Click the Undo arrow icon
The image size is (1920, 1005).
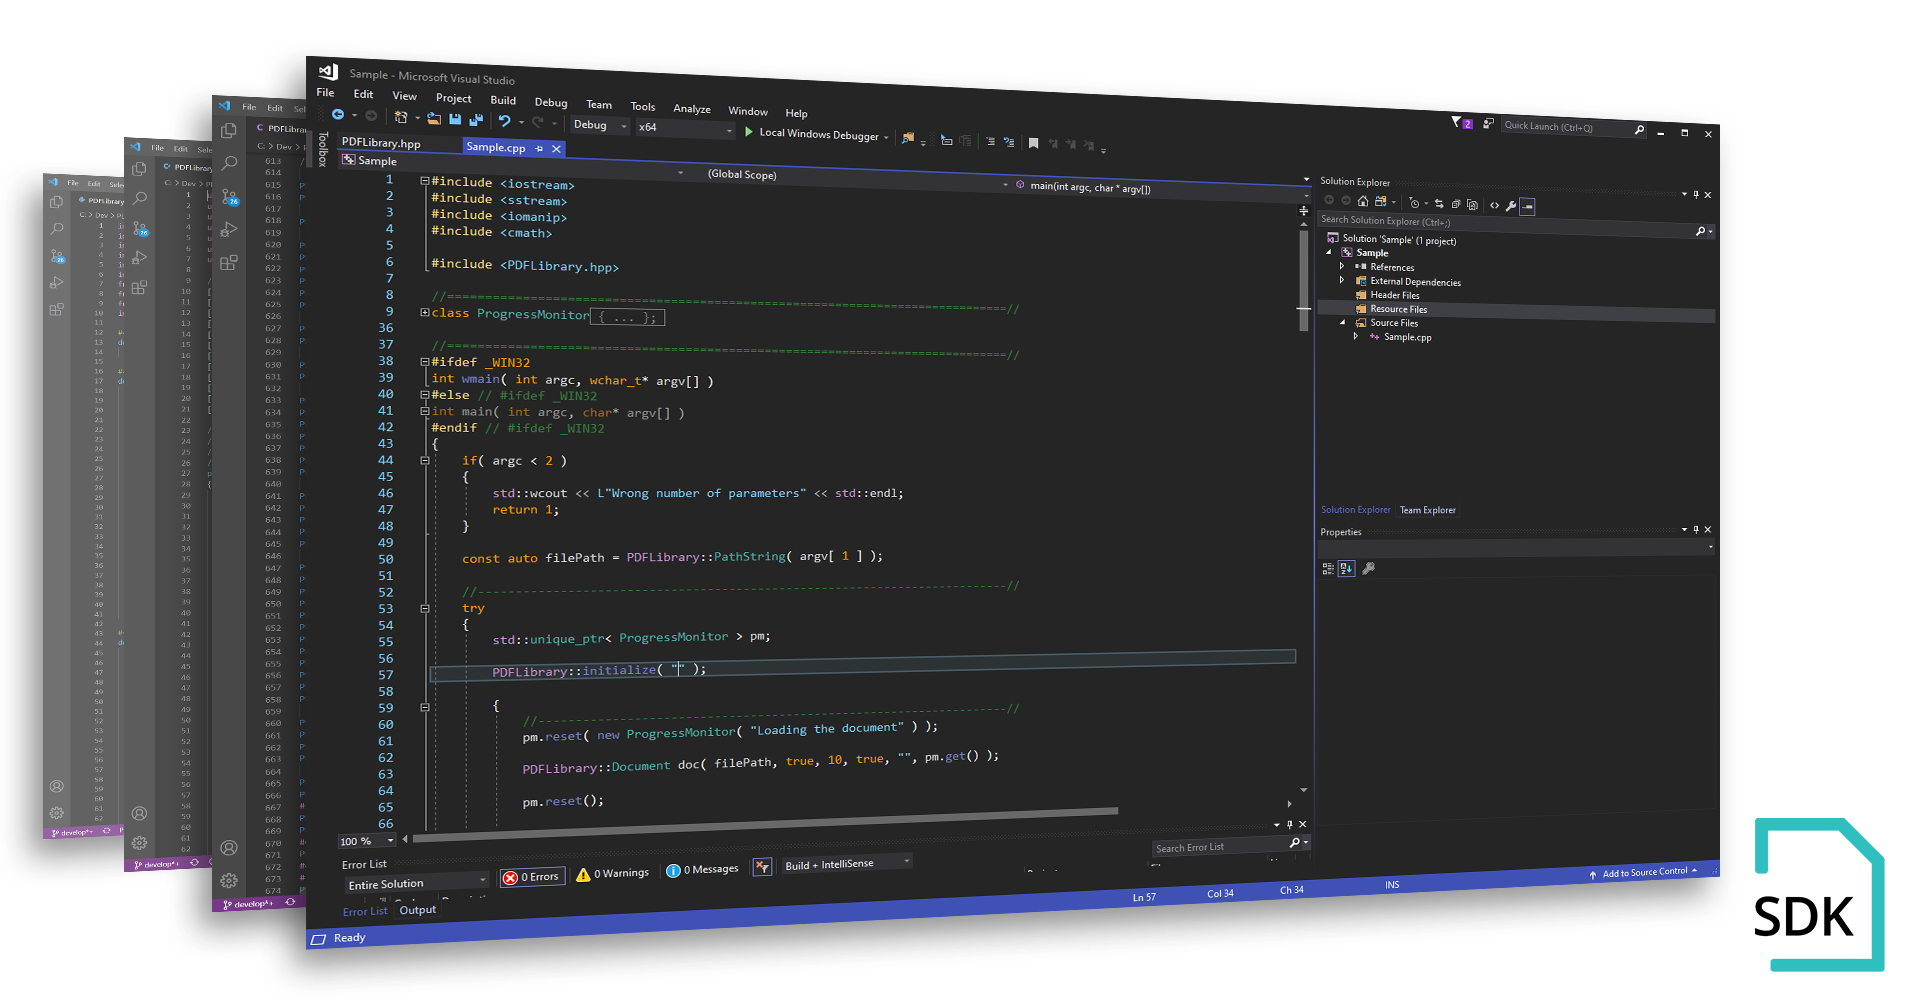coord(505,121)
